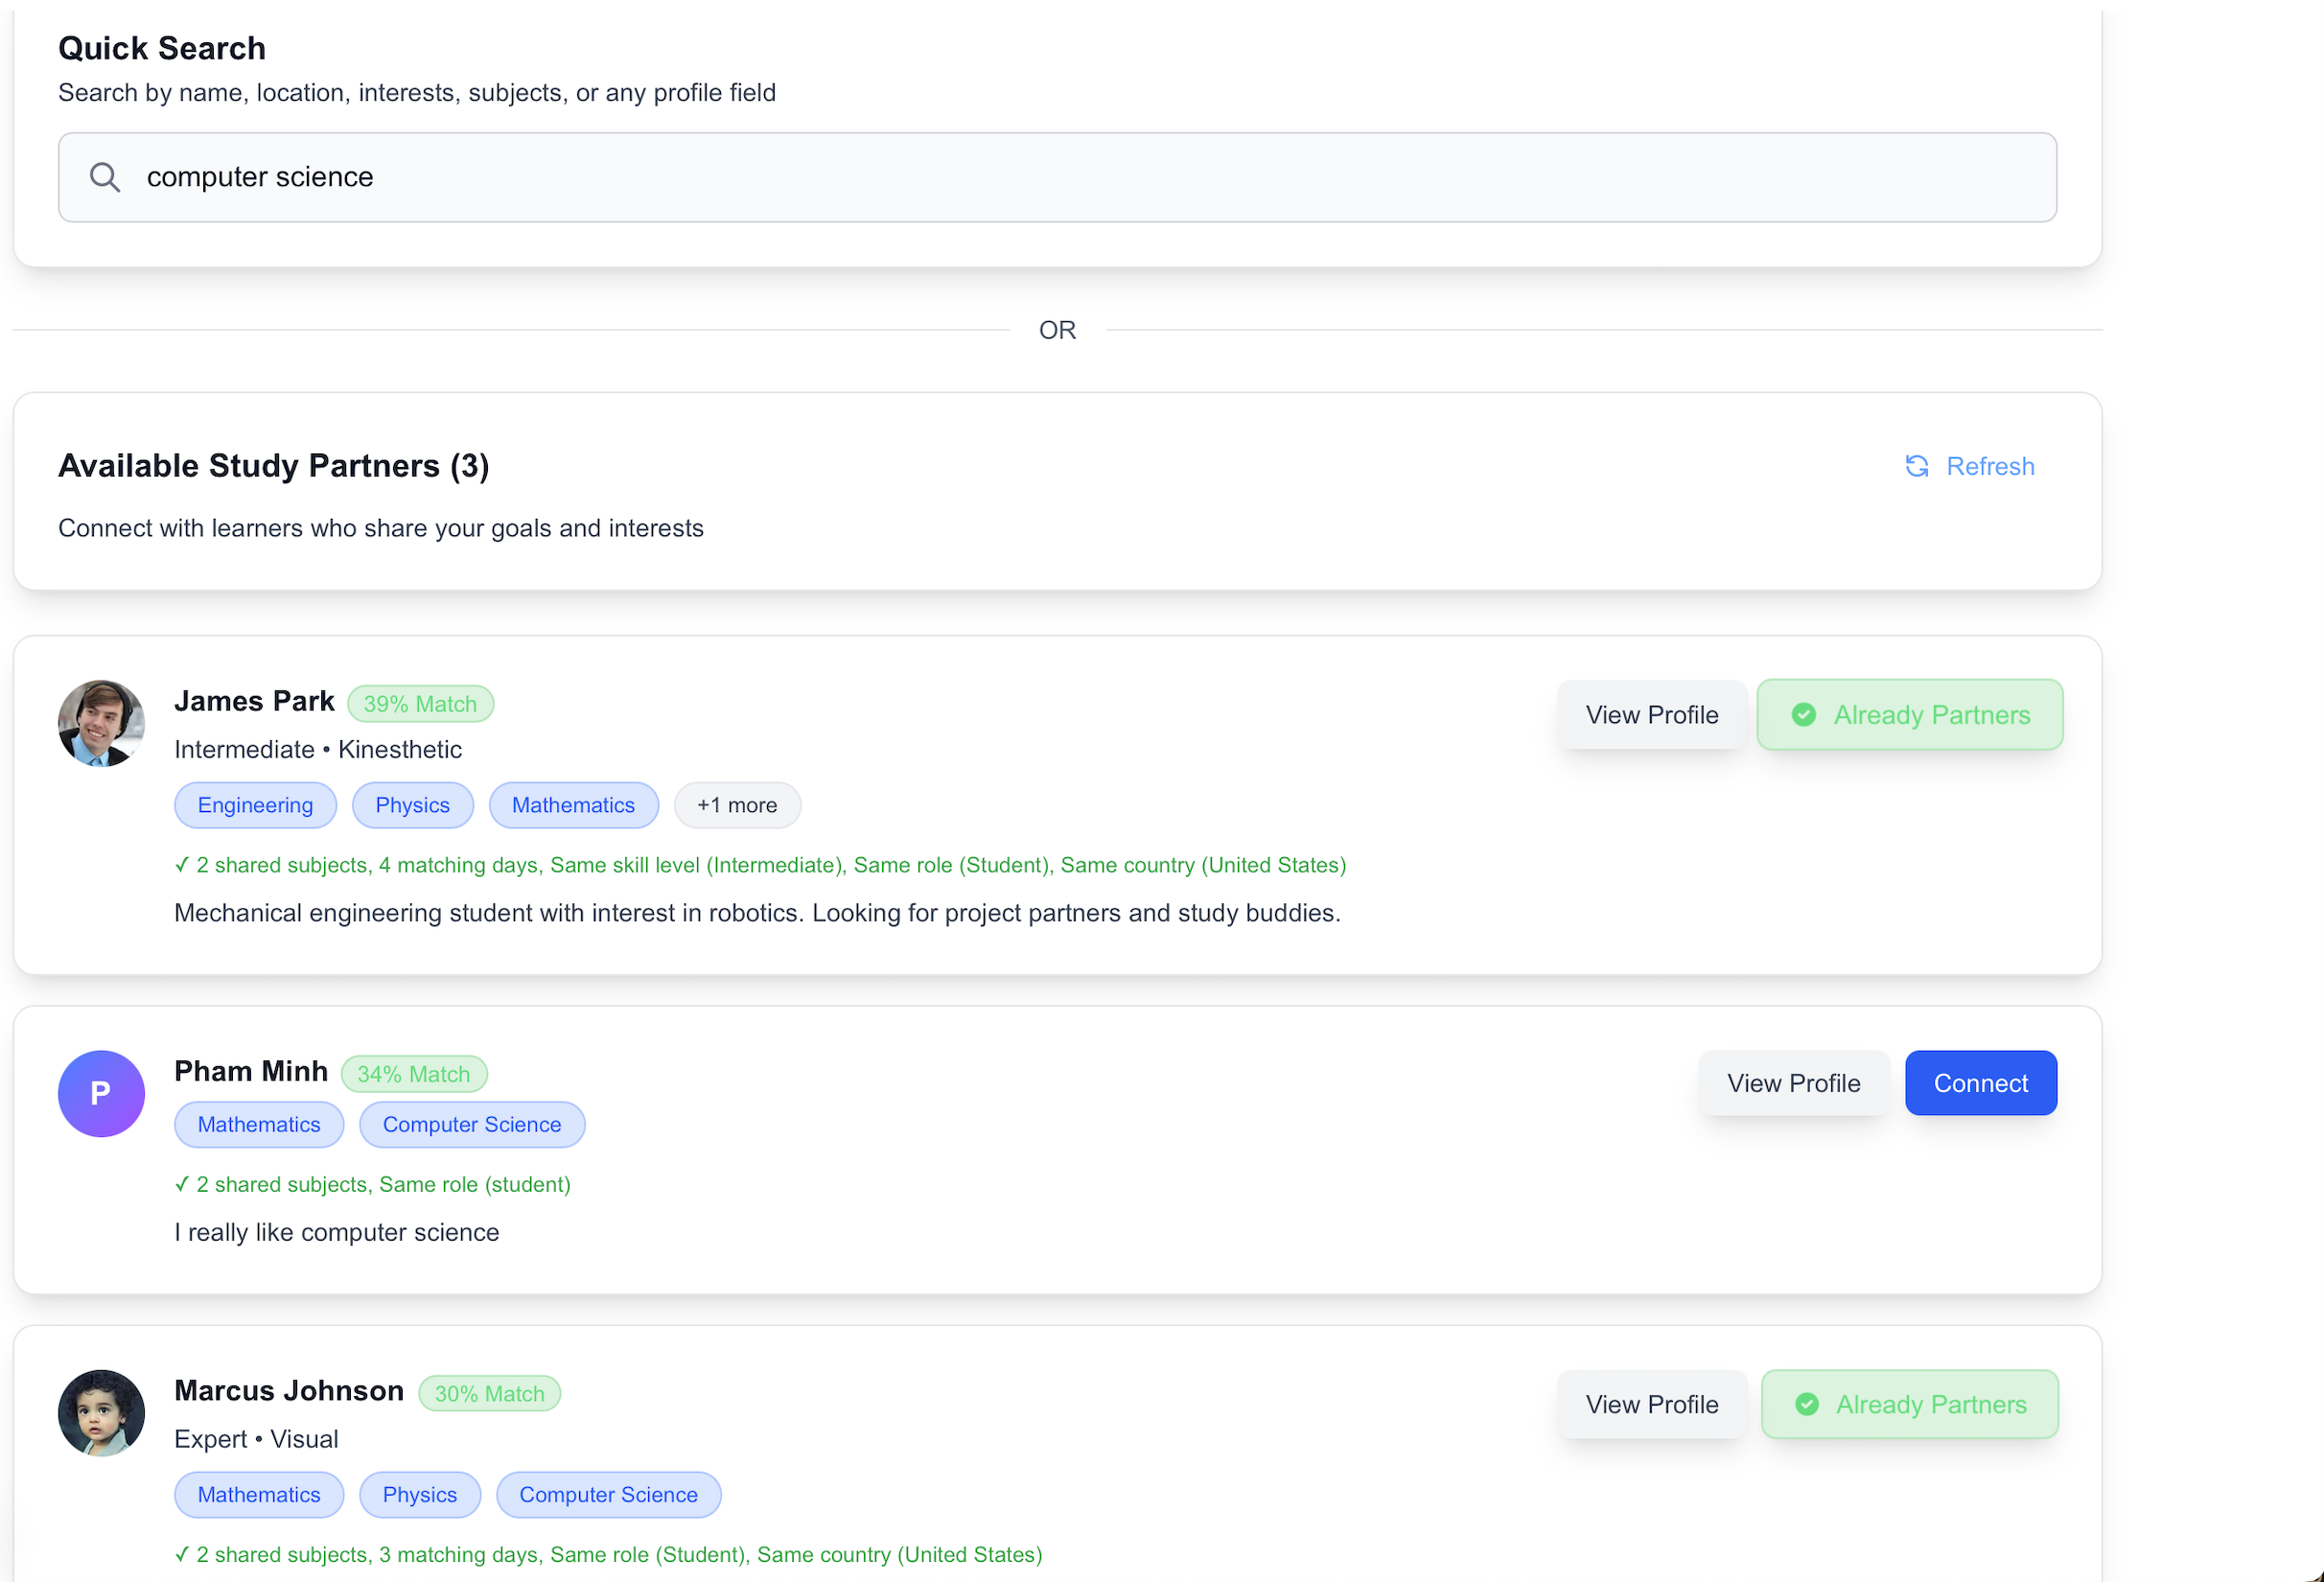
Task: Click Marcus Johnson's Physics tag
Action: point(419,1494)
